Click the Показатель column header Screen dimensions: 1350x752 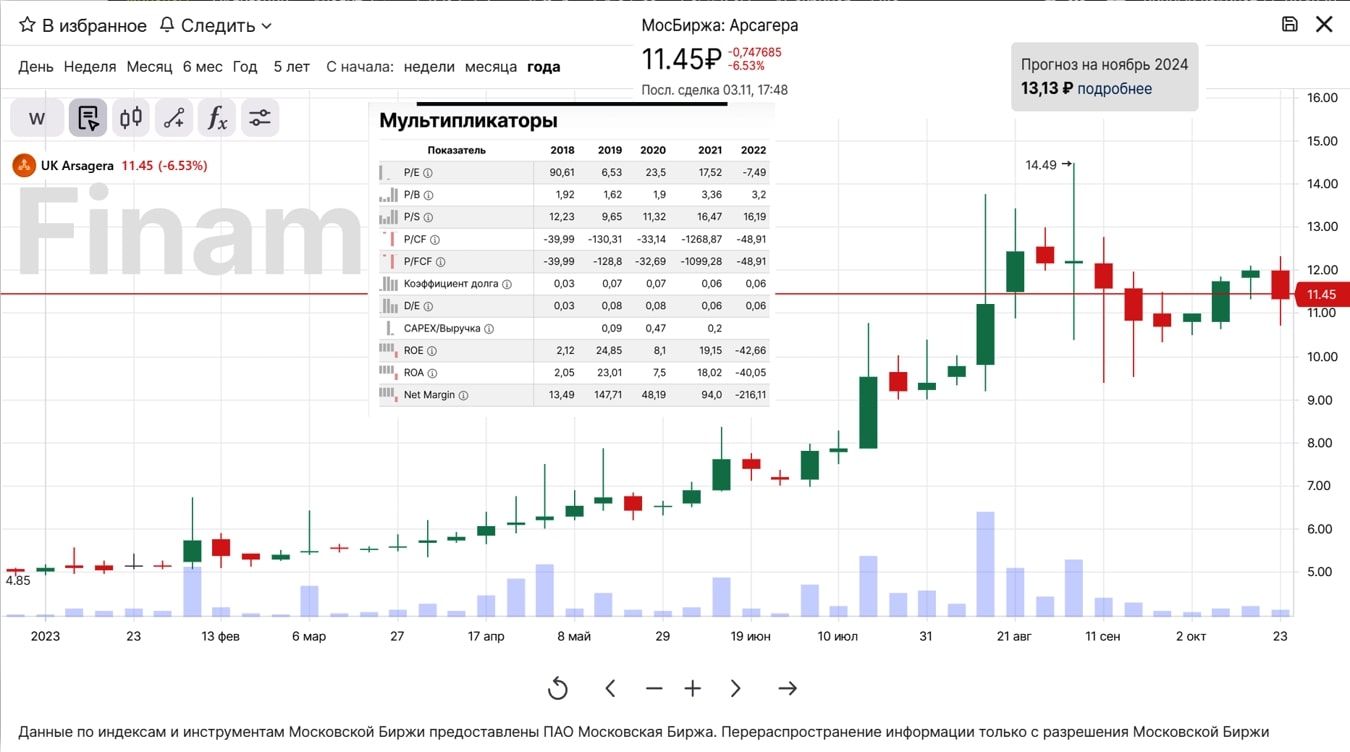[456, 150]
